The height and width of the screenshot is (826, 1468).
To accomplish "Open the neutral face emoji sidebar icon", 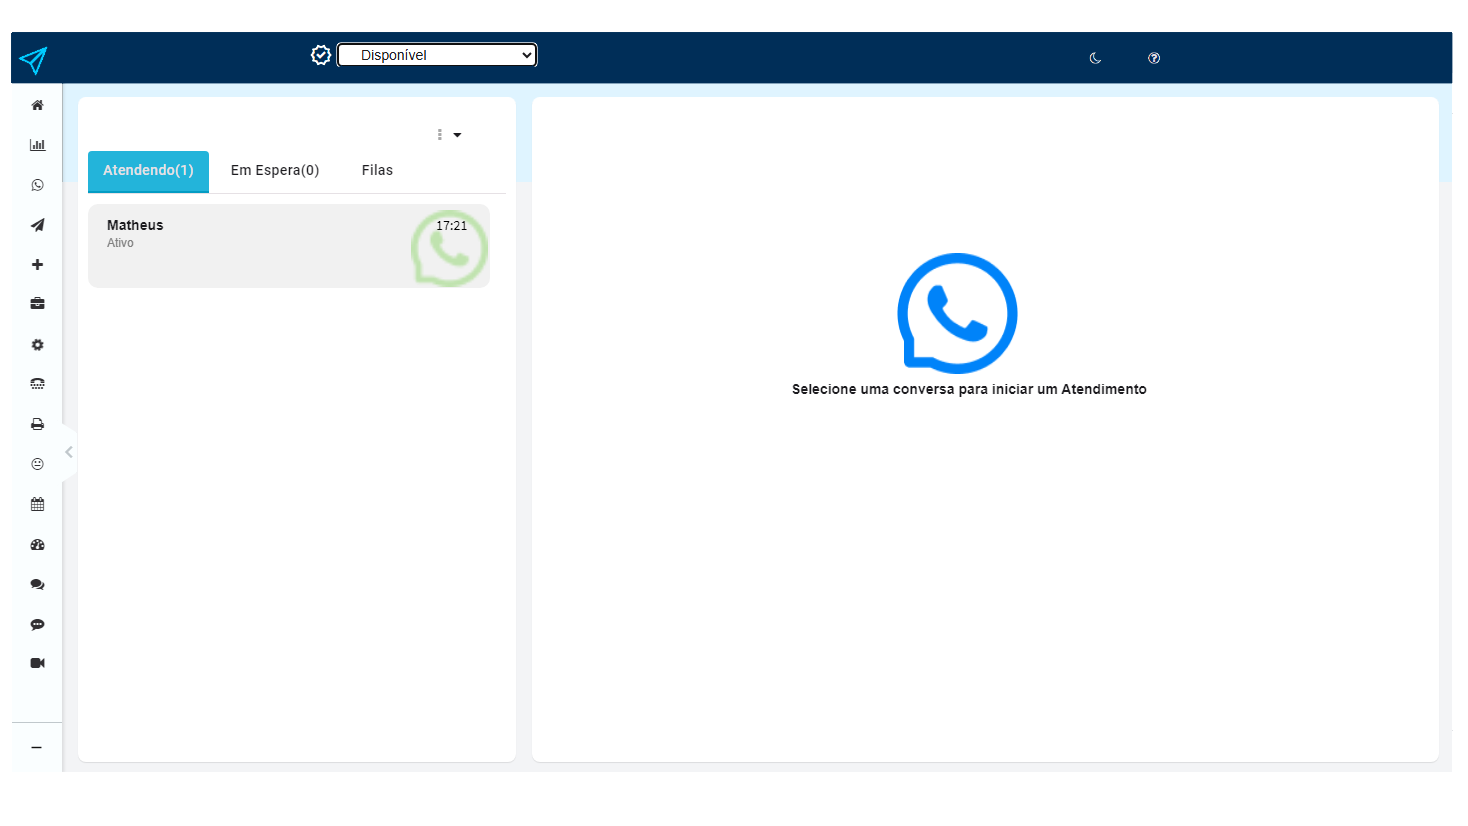I will point(37,464).
